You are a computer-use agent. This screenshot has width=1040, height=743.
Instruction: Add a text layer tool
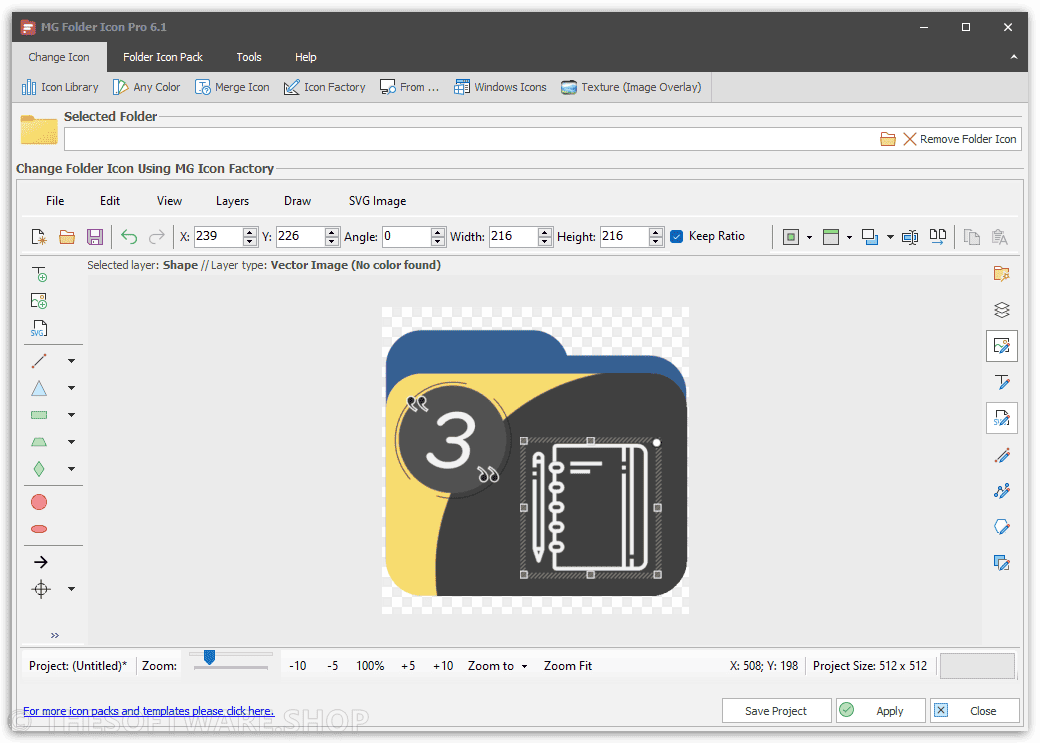point(40,274)
